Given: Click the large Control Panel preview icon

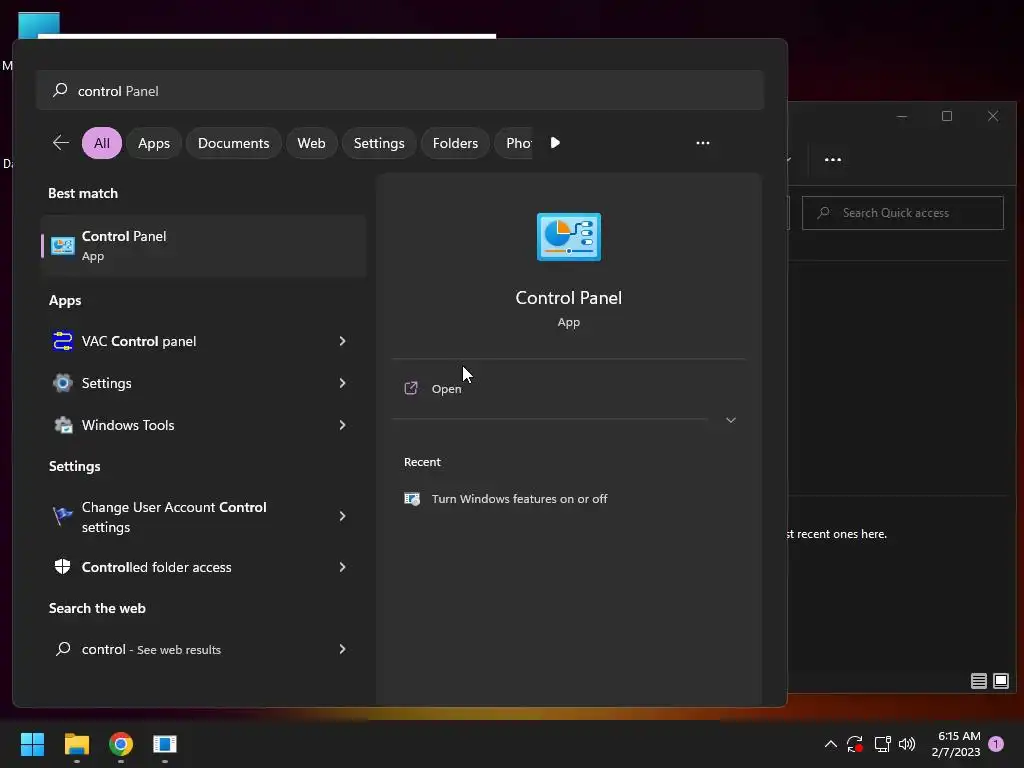Looking at the screenshot, I should pos(569,237).
